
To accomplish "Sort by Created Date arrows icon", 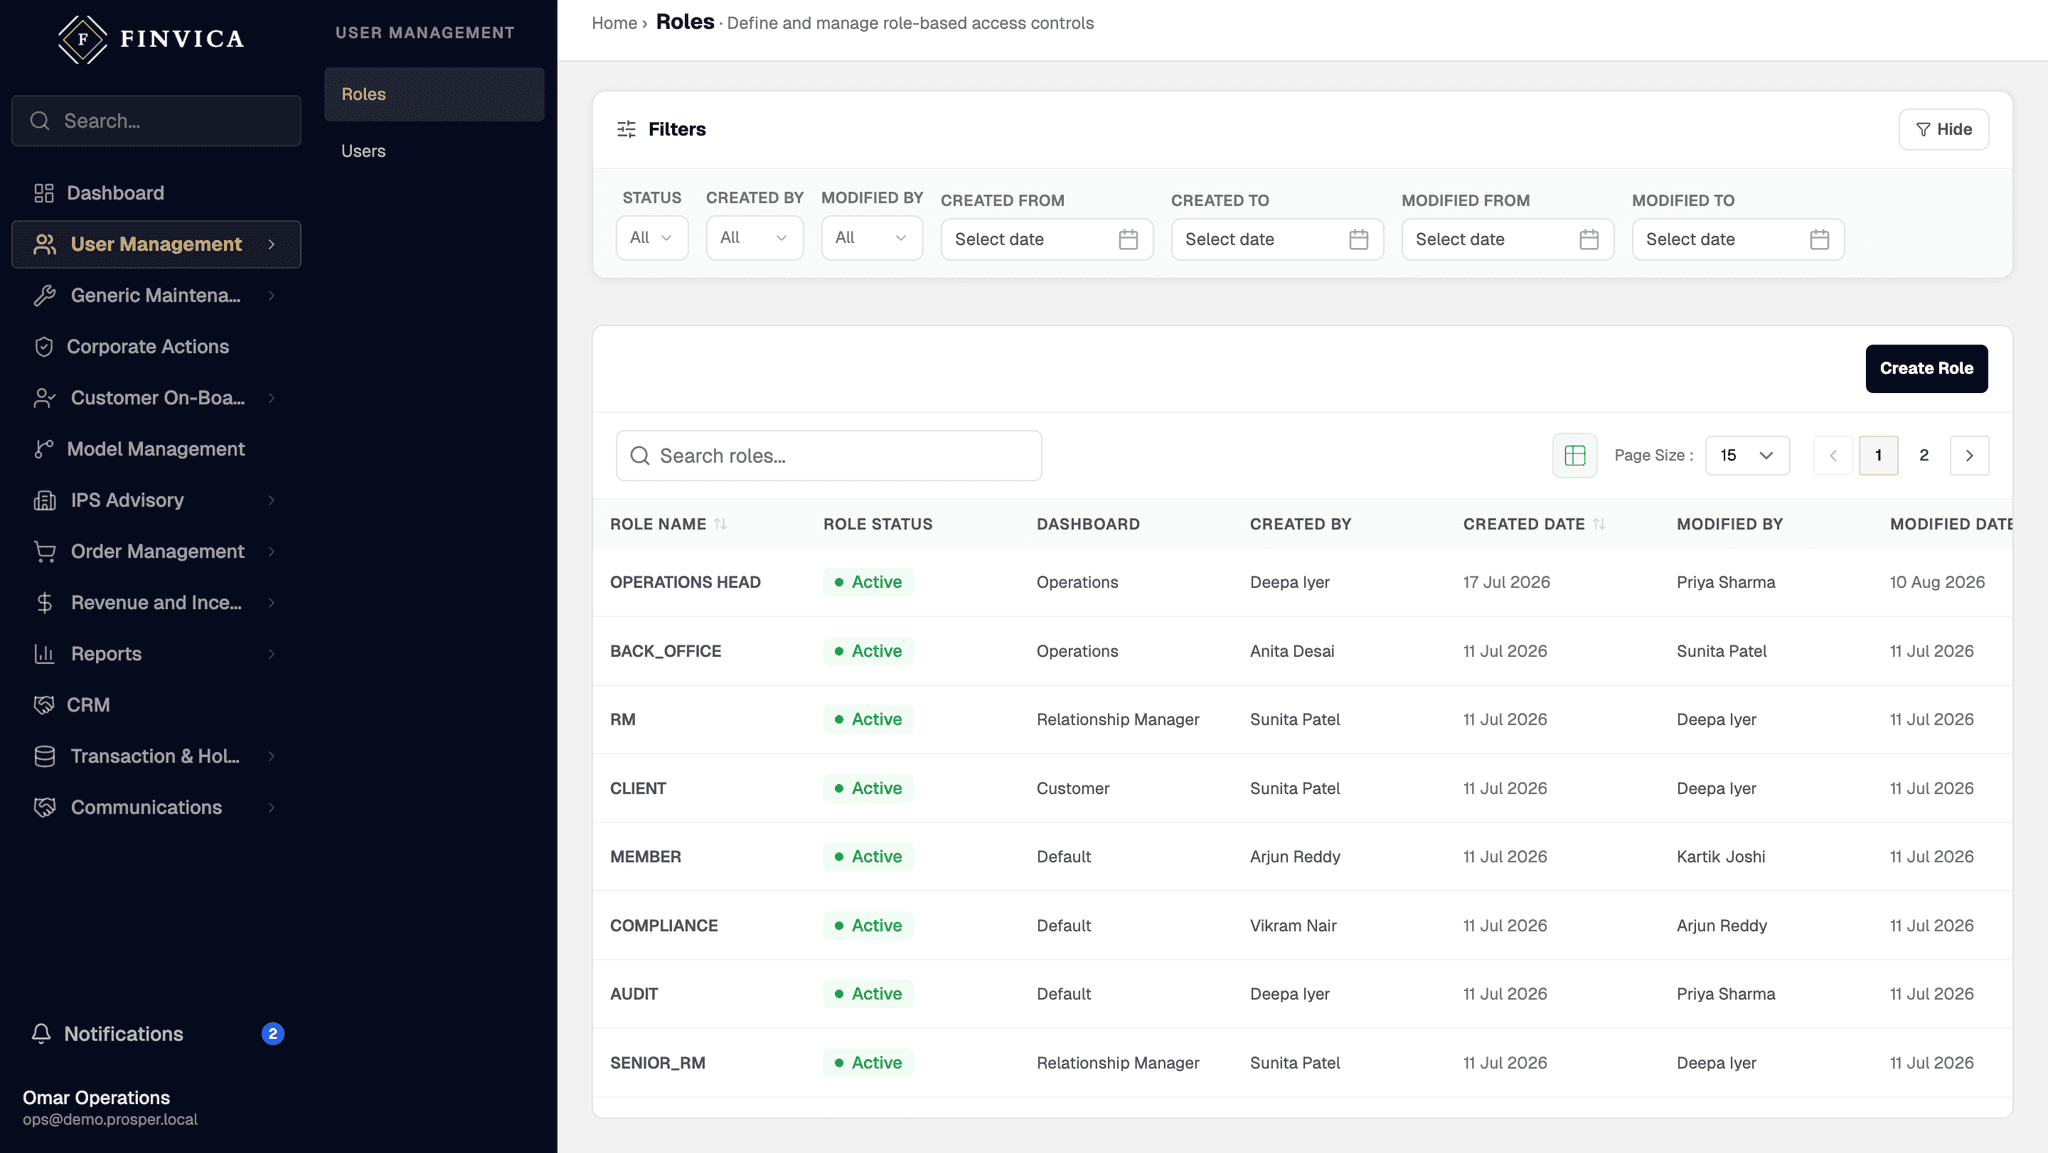I will pyautogui.click(x=1599, y=524).
